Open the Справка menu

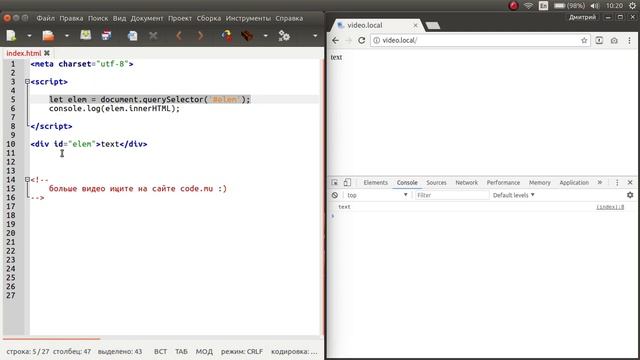pyautogui.click(x=289, y=18)
